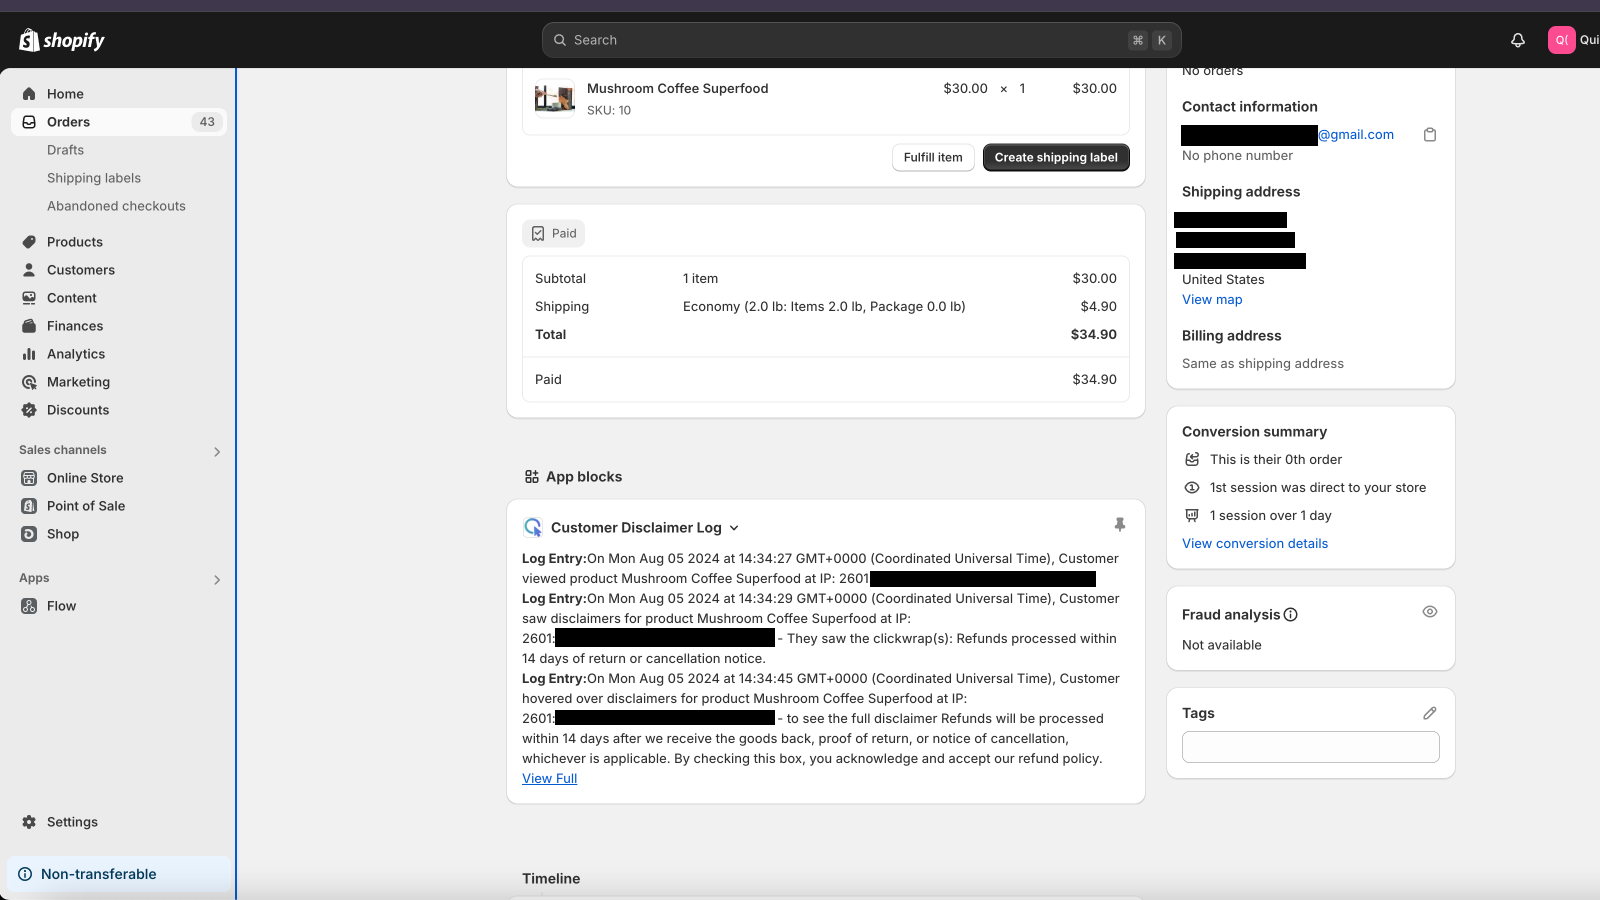Image resolution: width=1600 pixels, height=900 pixels.
Task: Go to Customers section
Action: [x=81, y=270]
